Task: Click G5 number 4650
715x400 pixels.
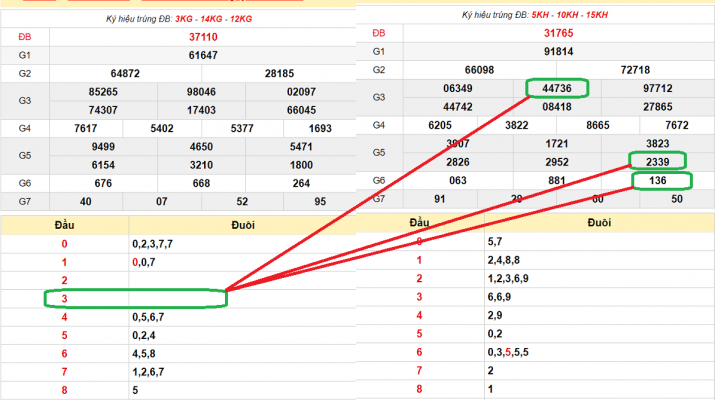Action: pyautogui.click(x=201, y=146)
